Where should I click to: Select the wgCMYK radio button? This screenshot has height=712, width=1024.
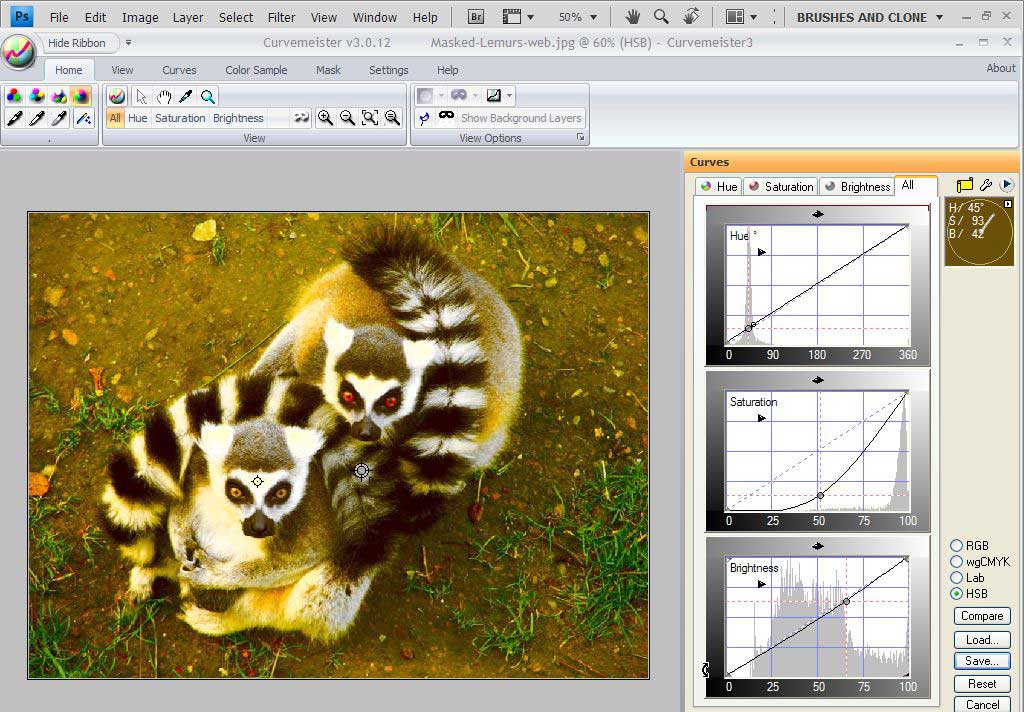(x=957, y=562)
